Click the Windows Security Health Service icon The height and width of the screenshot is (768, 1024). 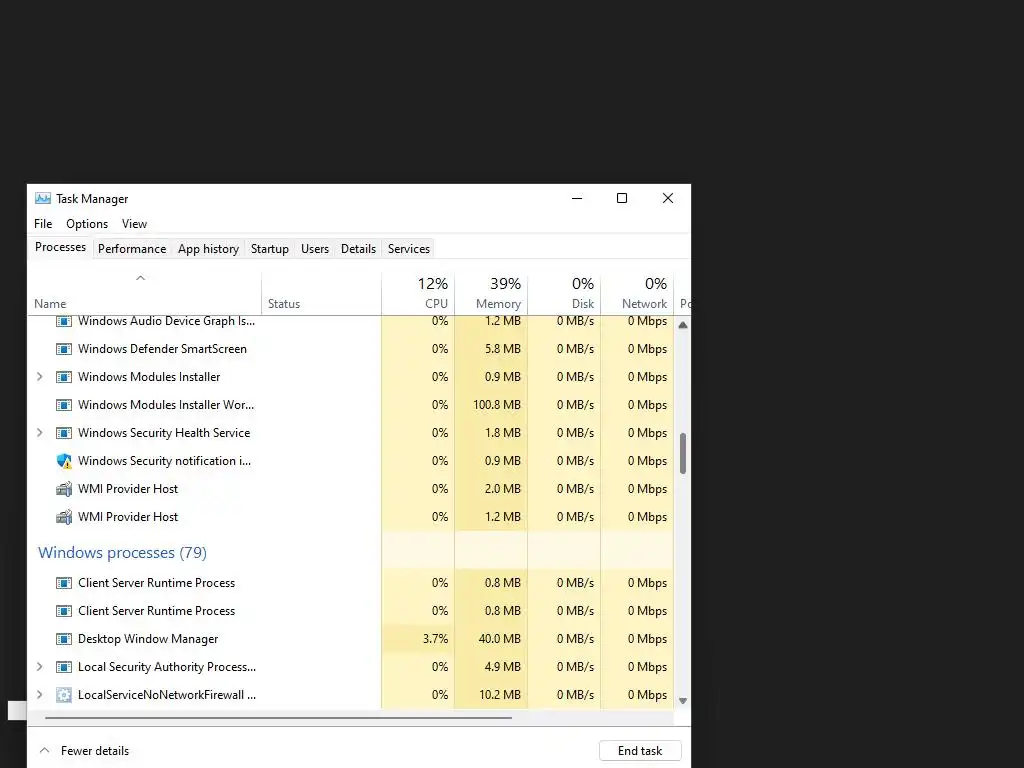point(63,433)
